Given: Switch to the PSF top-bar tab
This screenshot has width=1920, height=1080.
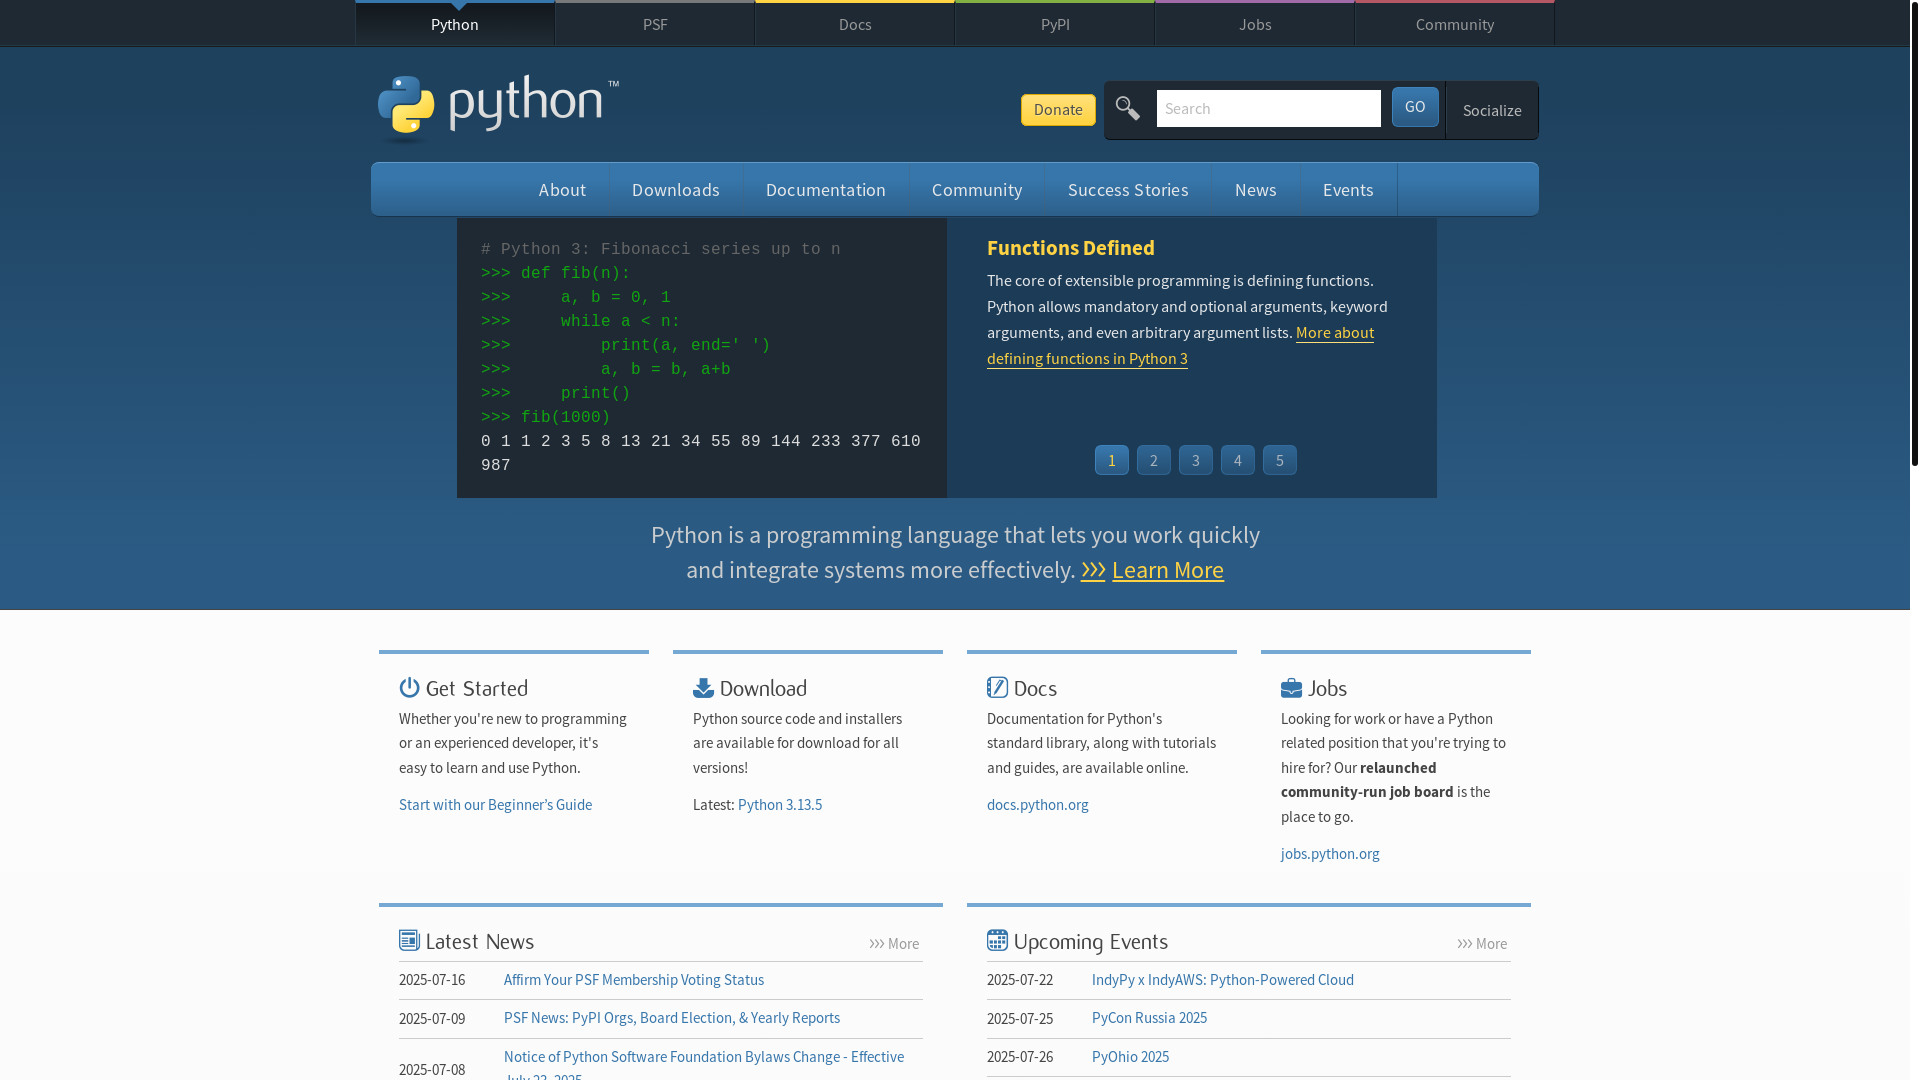Looking at the screenshot, I should coord(655,24).
